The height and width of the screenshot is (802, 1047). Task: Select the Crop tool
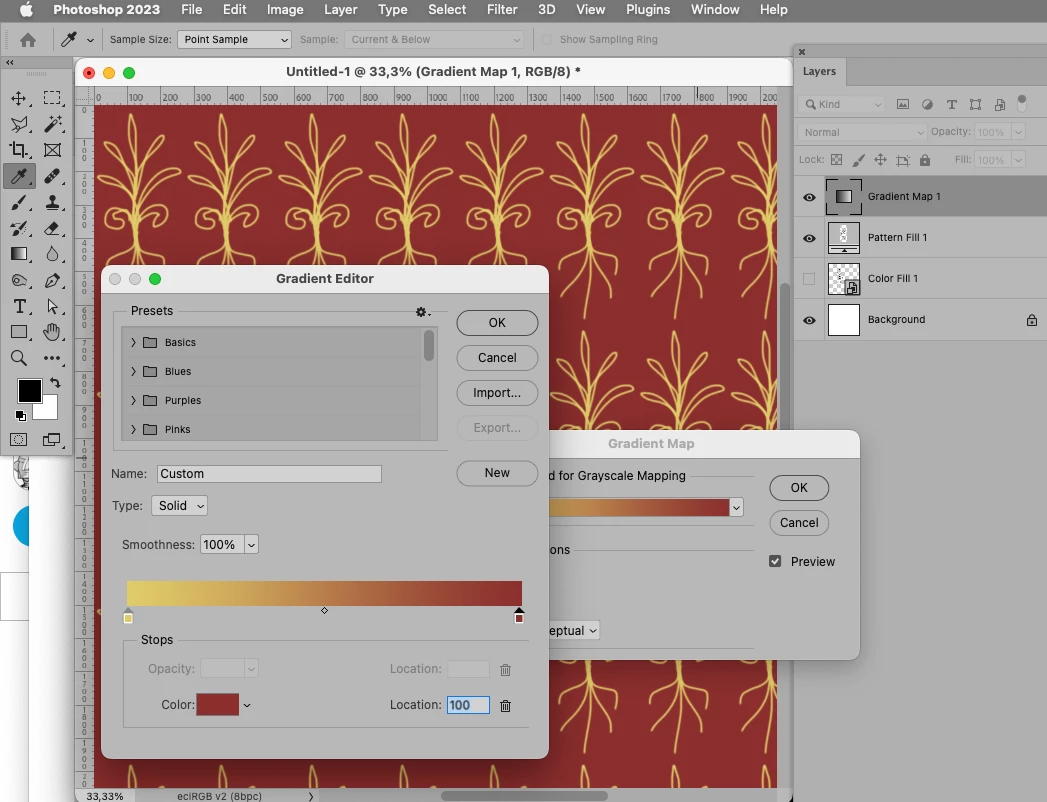click(x=19, y=150)
